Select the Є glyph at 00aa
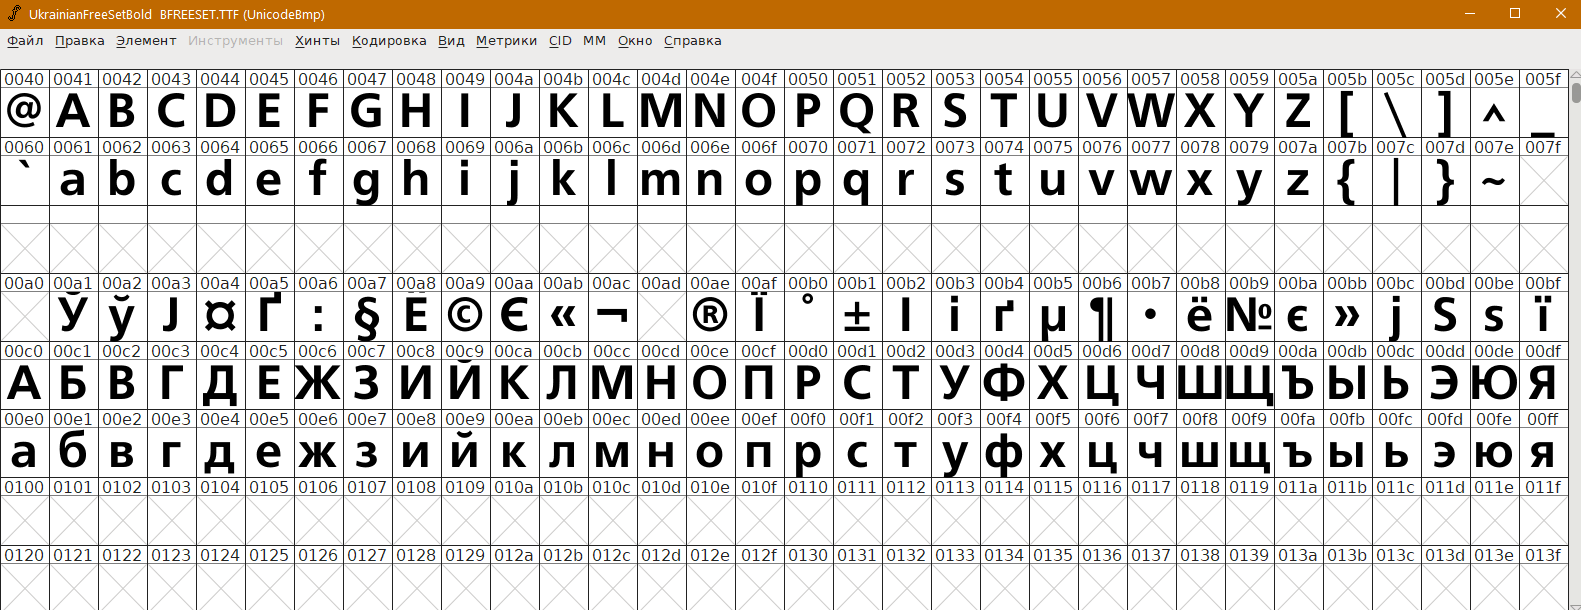1581x610 pixels. (514, 316)
